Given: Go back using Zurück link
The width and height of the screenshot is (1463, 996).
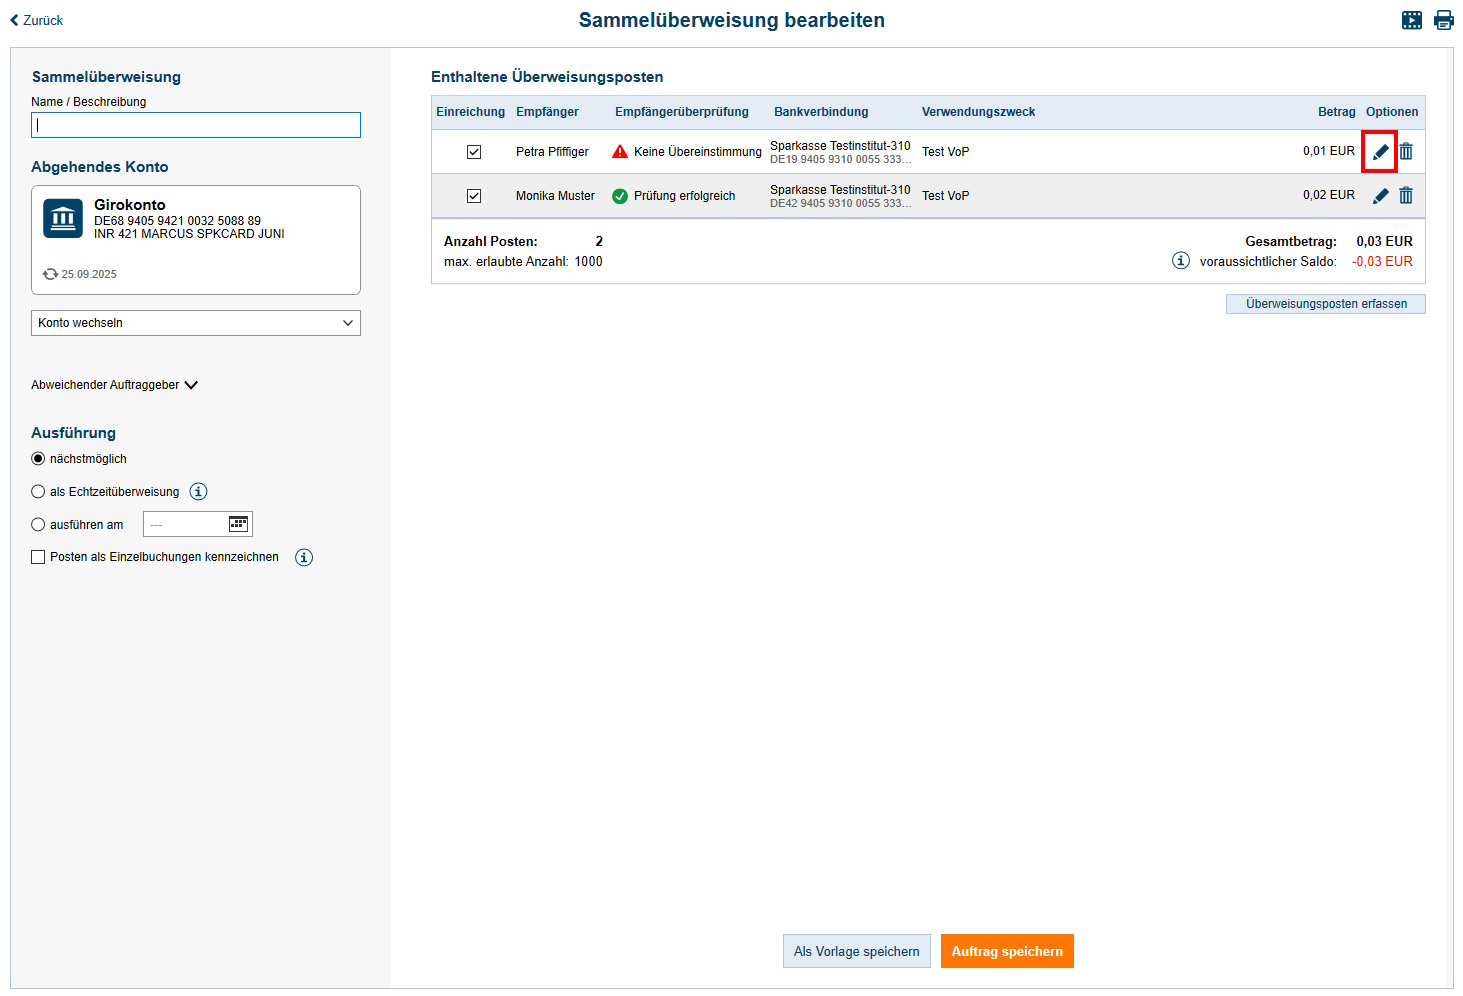Looking at the screenshot, I should 37,20.
